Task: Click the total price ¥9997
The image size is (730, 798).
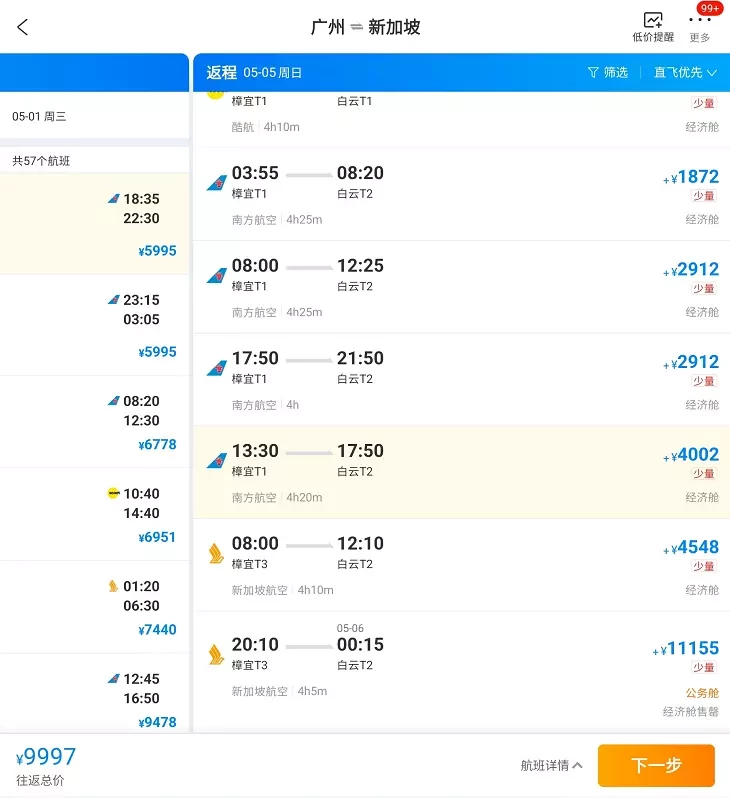Action: pos(46,757)
